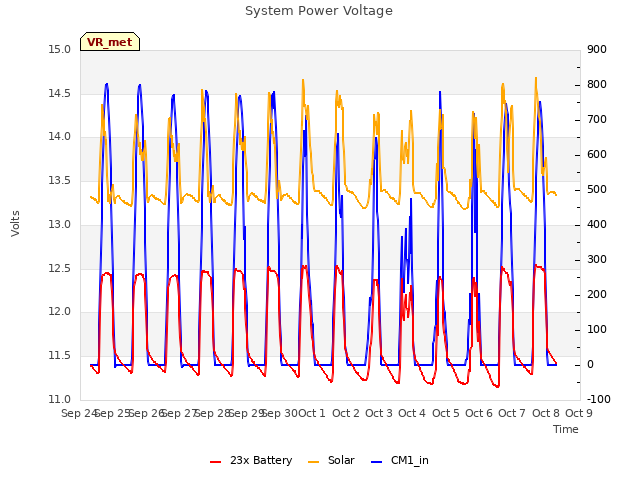640x480 pixels.
Task: Click the Oct 1 x-axis tick label
Action: coord(312,413)
